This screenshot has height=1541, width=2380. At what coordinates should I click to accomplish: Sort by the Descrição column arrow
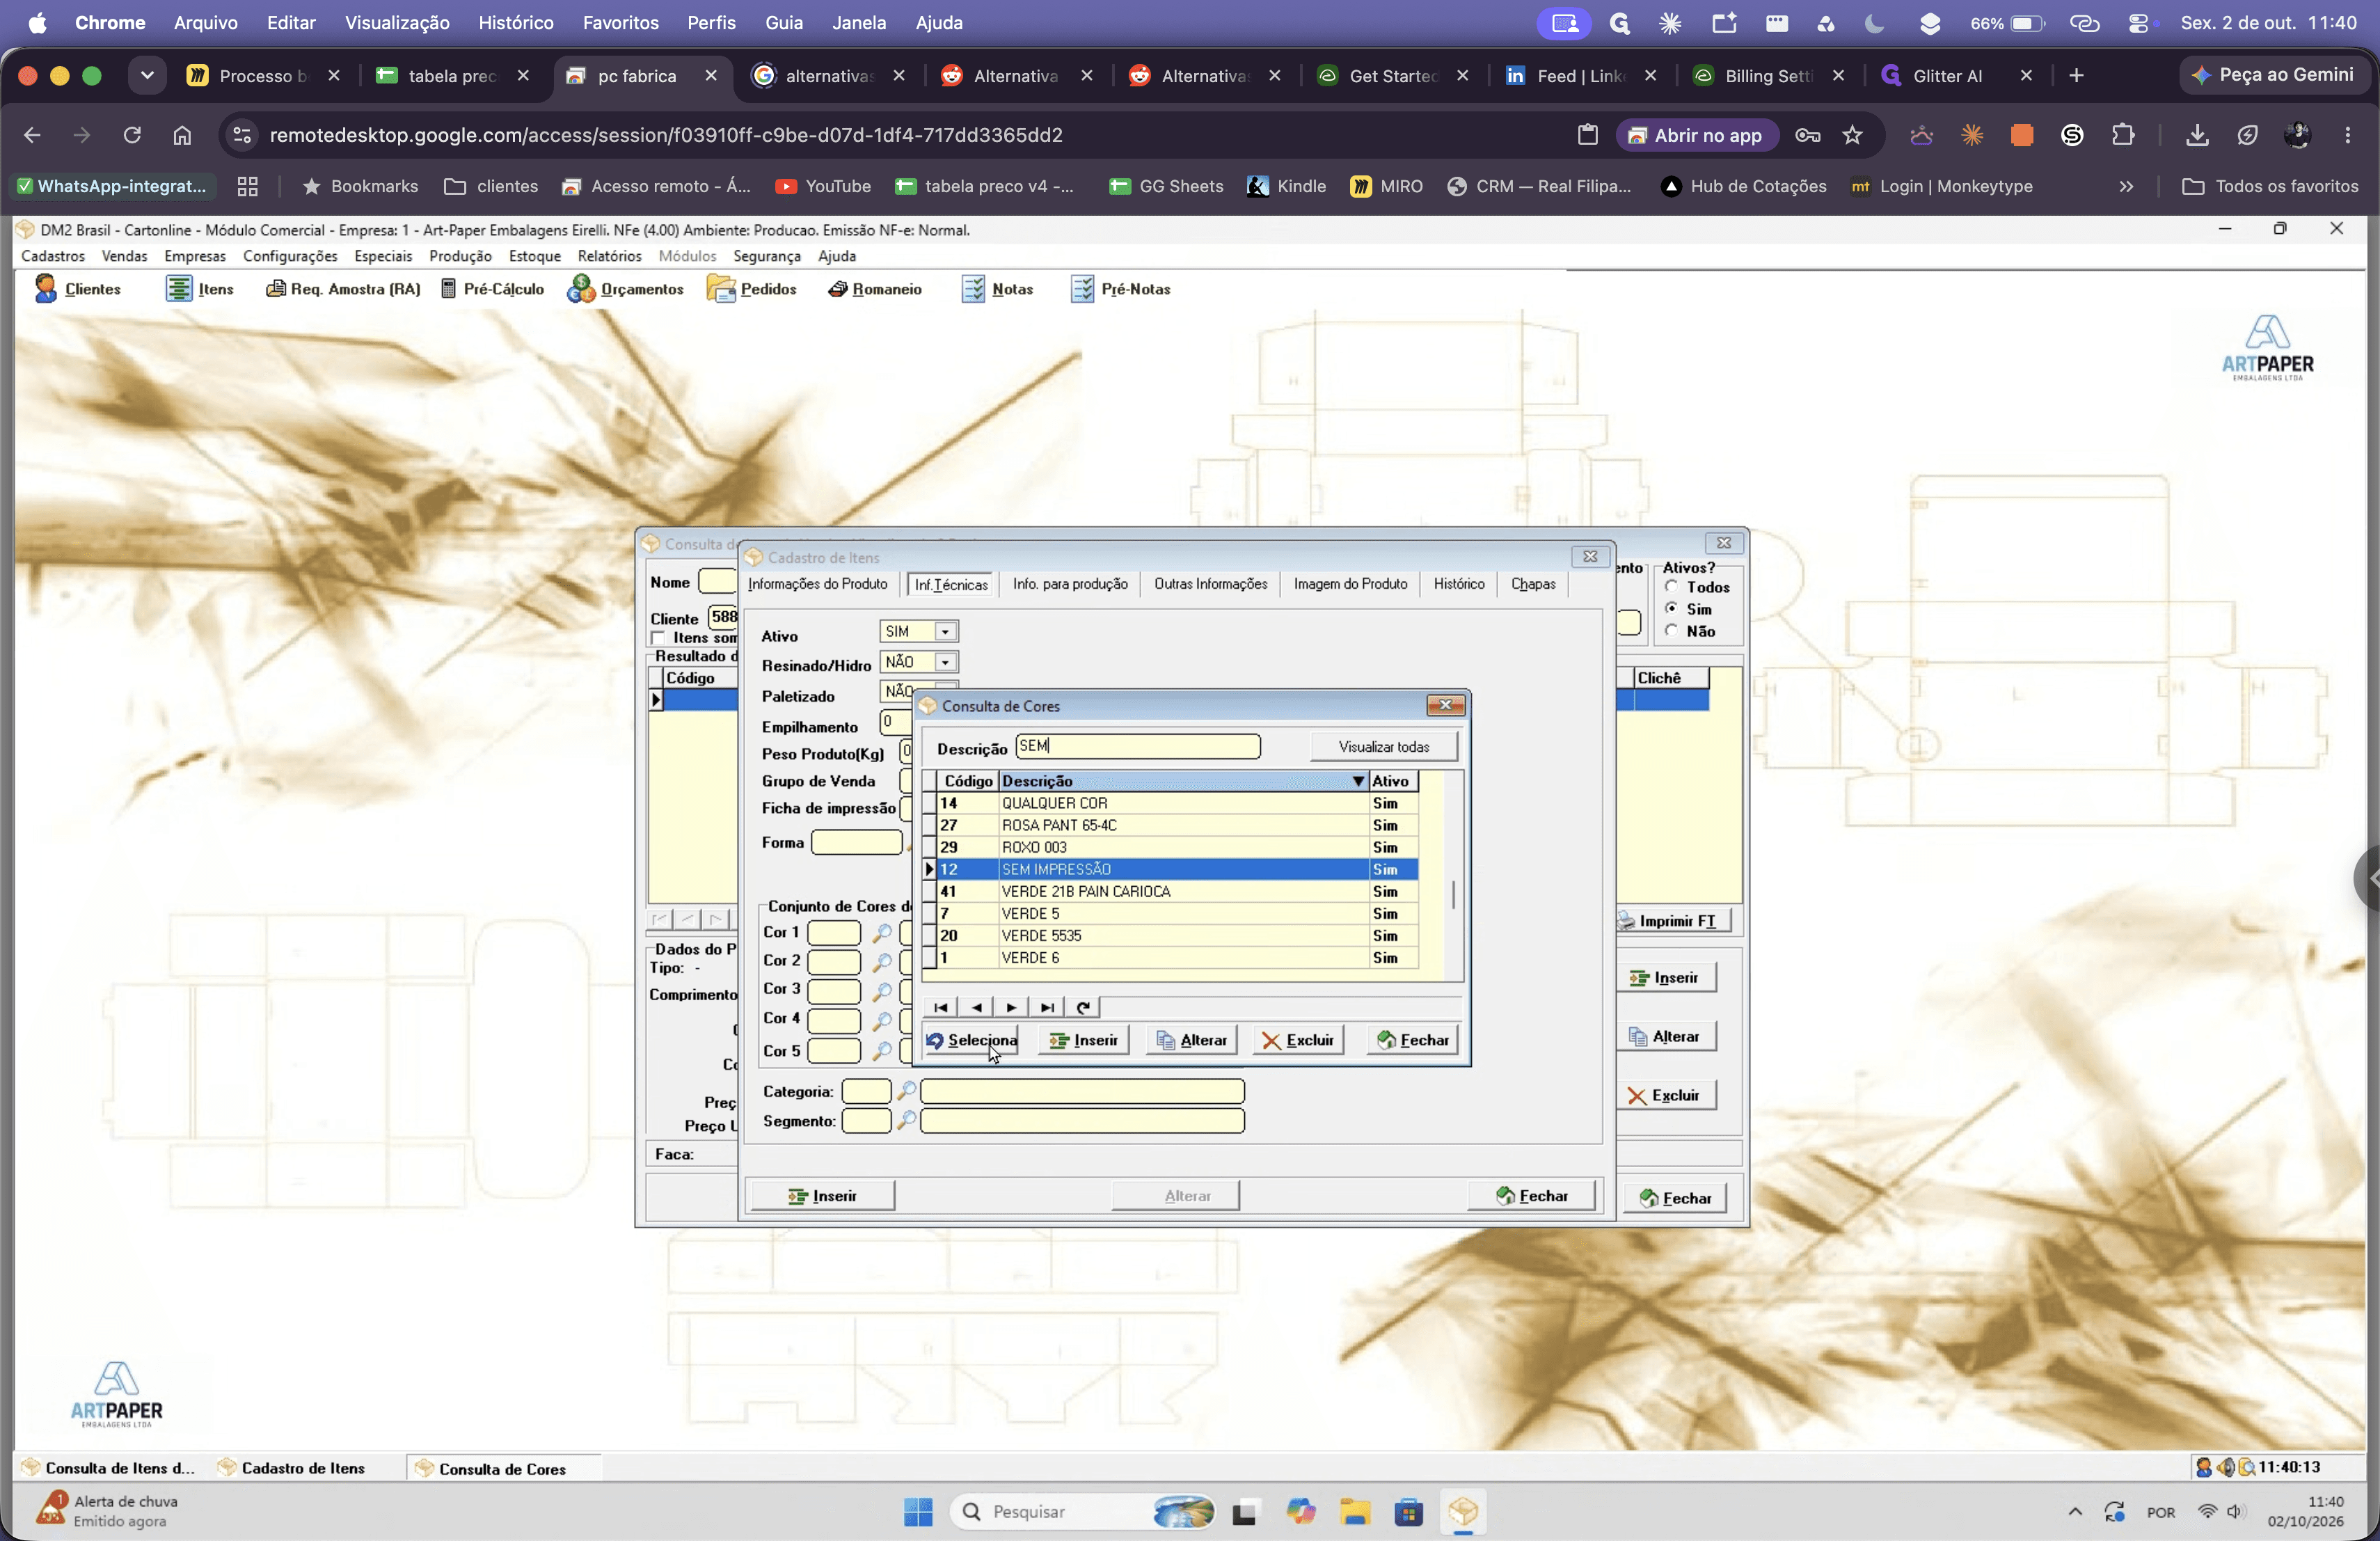click(1358, 781)
